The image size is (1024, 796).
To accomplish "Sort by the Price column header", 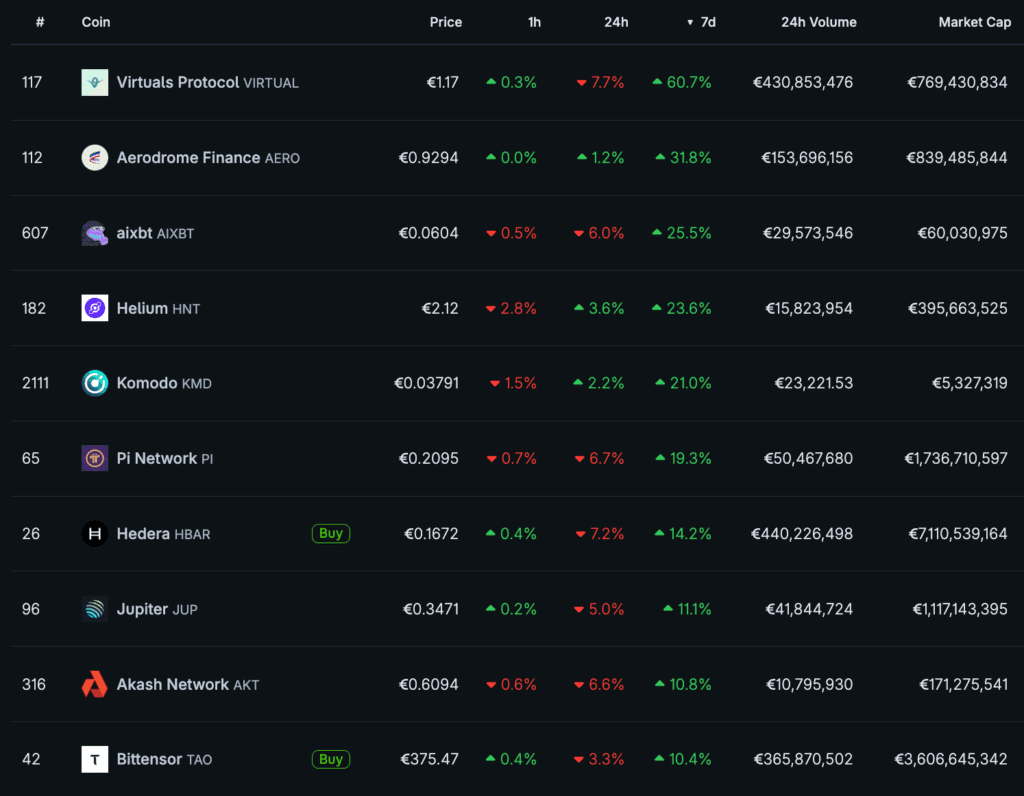I will tap(445, 22).
